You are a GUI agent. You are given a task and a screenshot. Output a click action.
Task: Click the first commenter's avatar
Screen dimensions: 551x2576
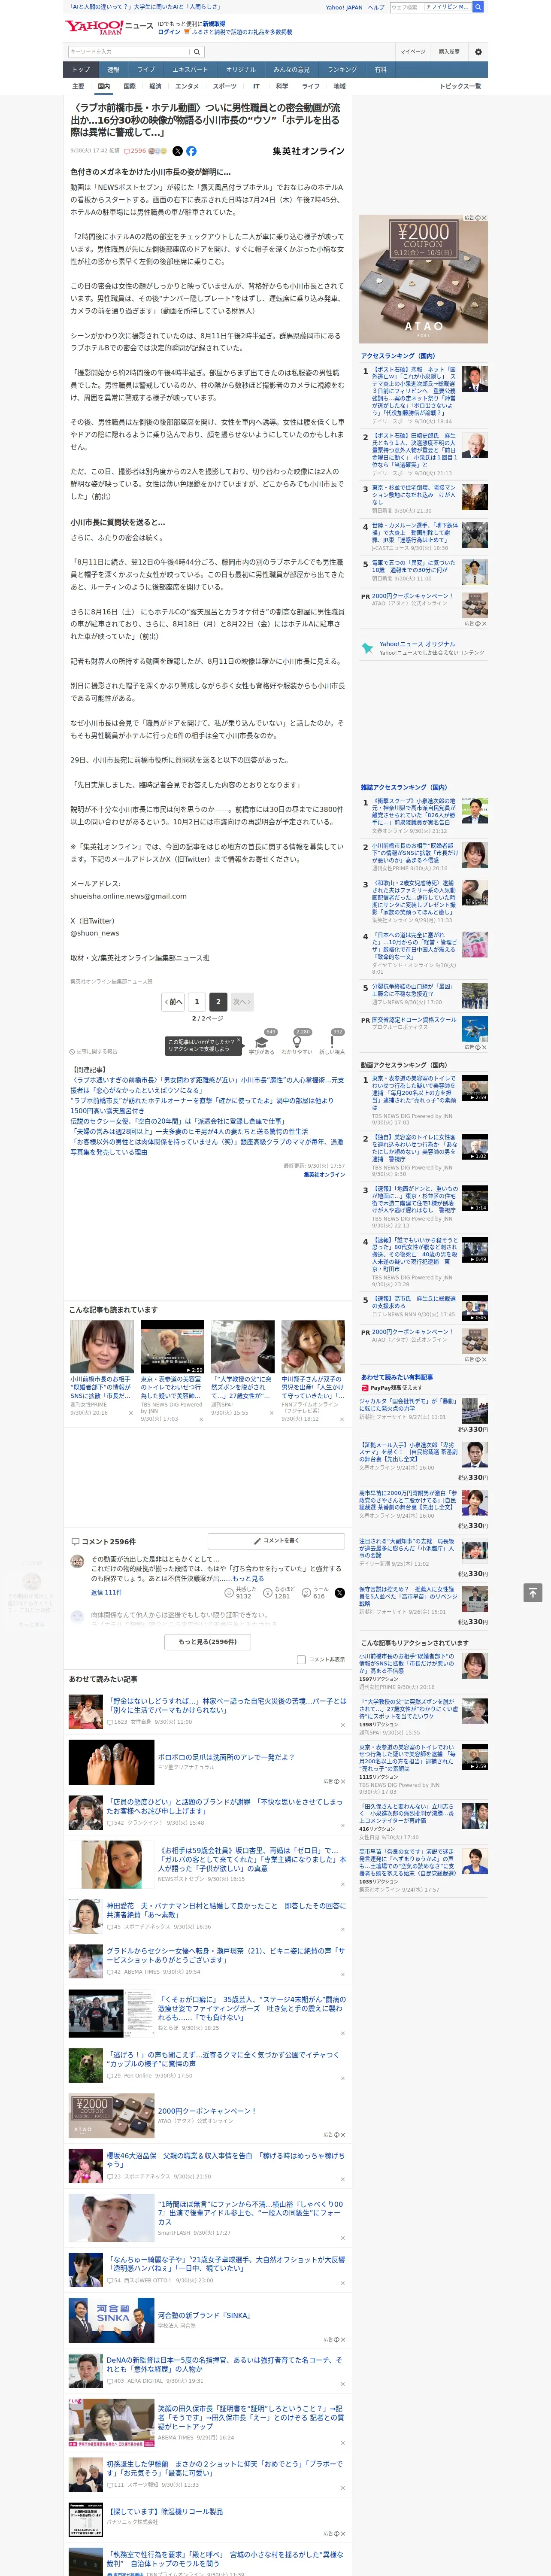[x=77, y=1560]
